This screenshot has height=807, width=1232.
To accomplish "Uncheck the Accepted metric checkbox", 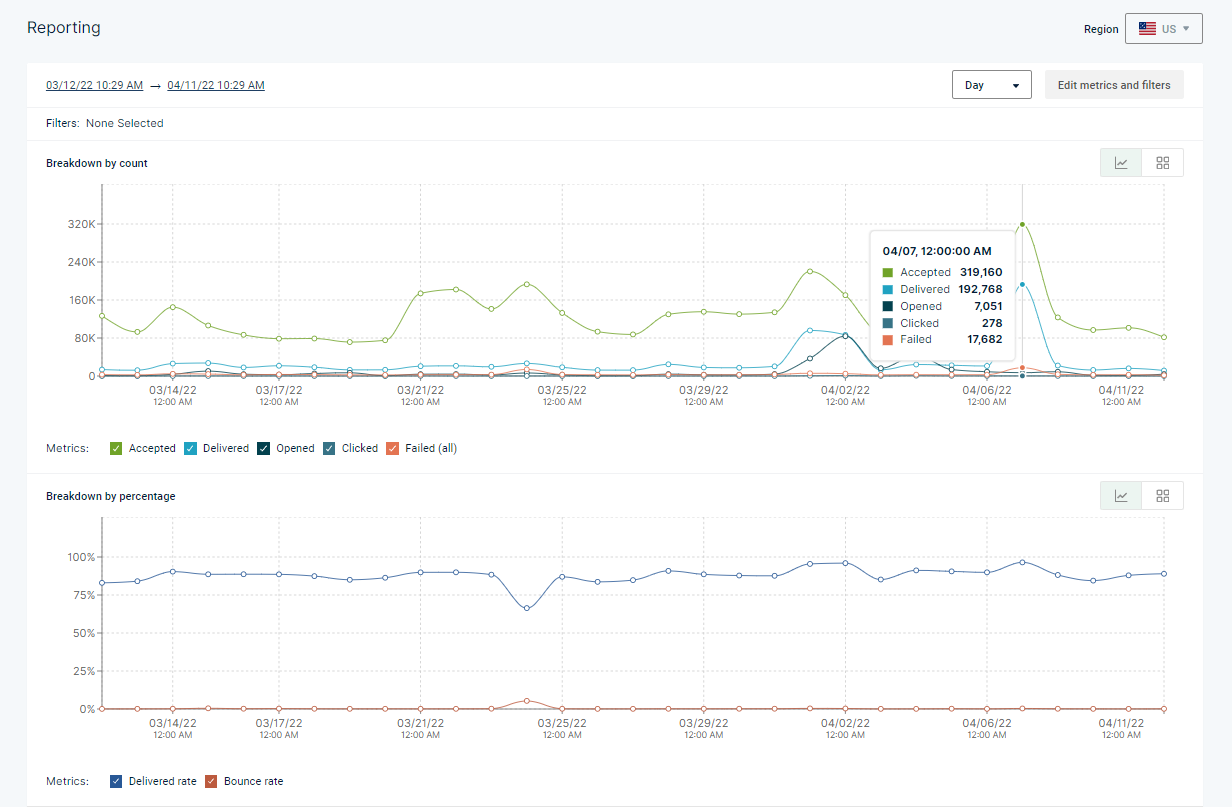I will click(116, 448).
